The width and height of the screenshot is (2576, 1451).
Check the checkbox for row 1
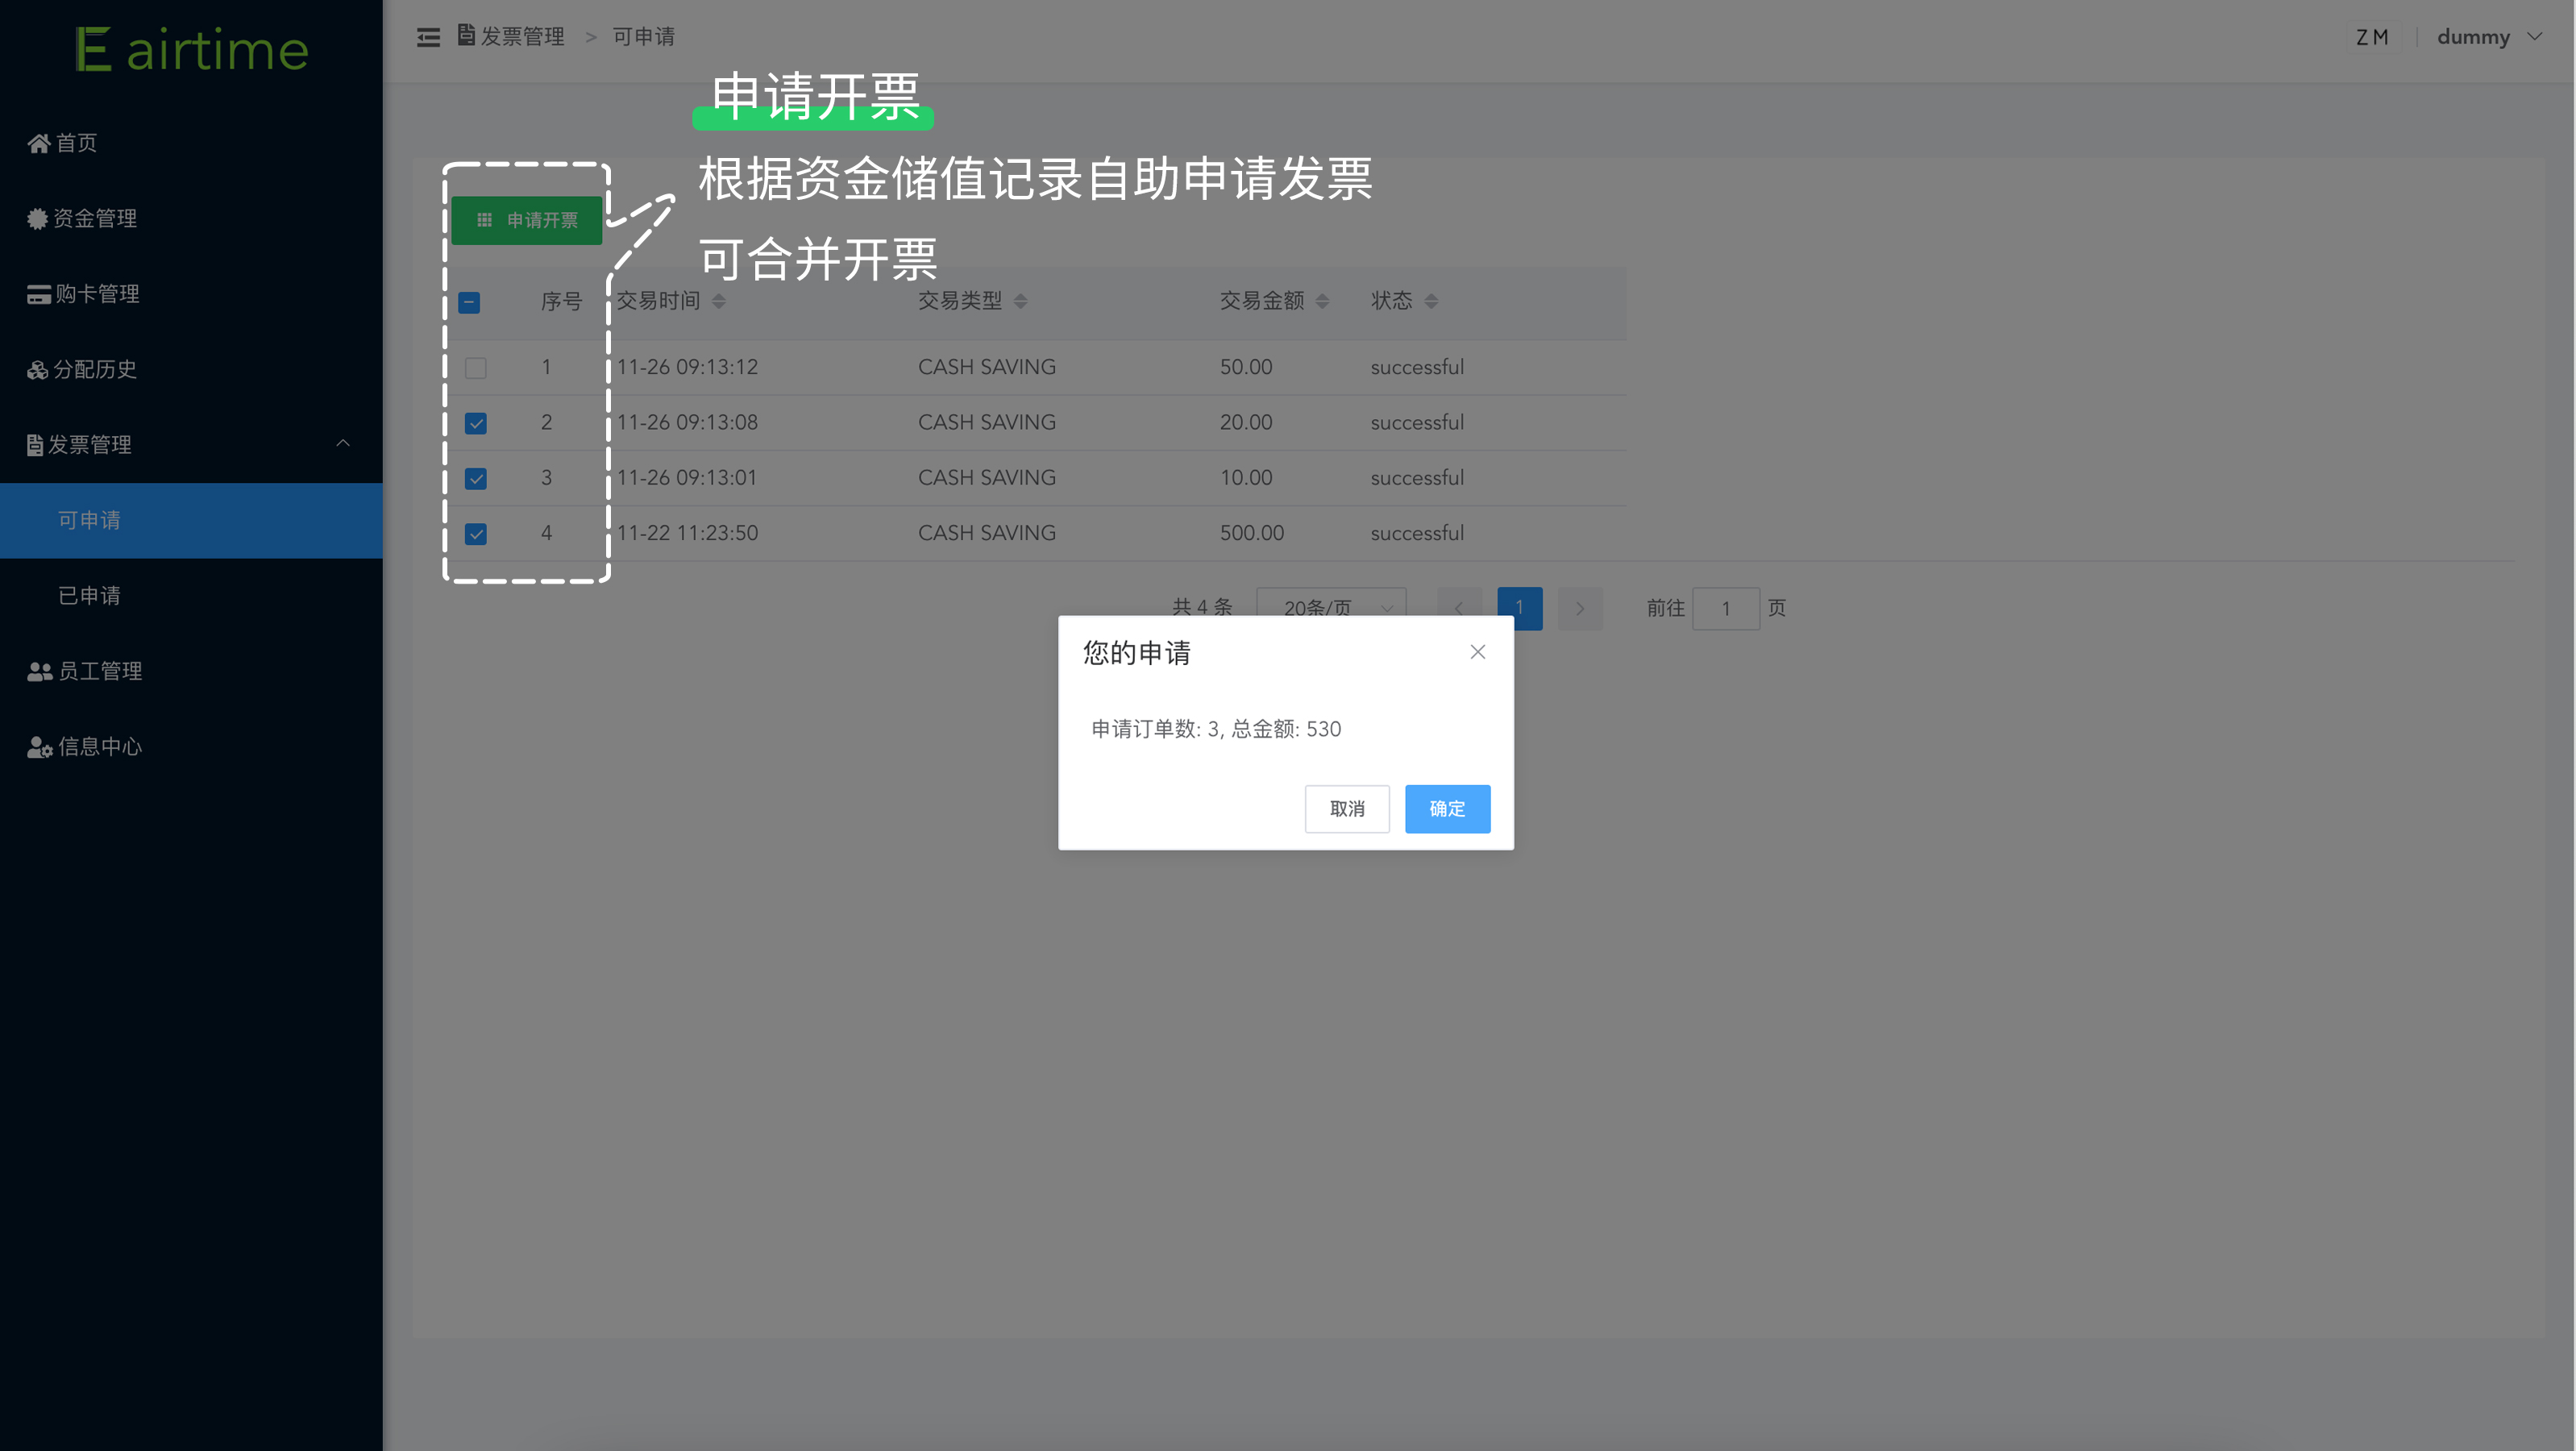click(x=476, y=368)
